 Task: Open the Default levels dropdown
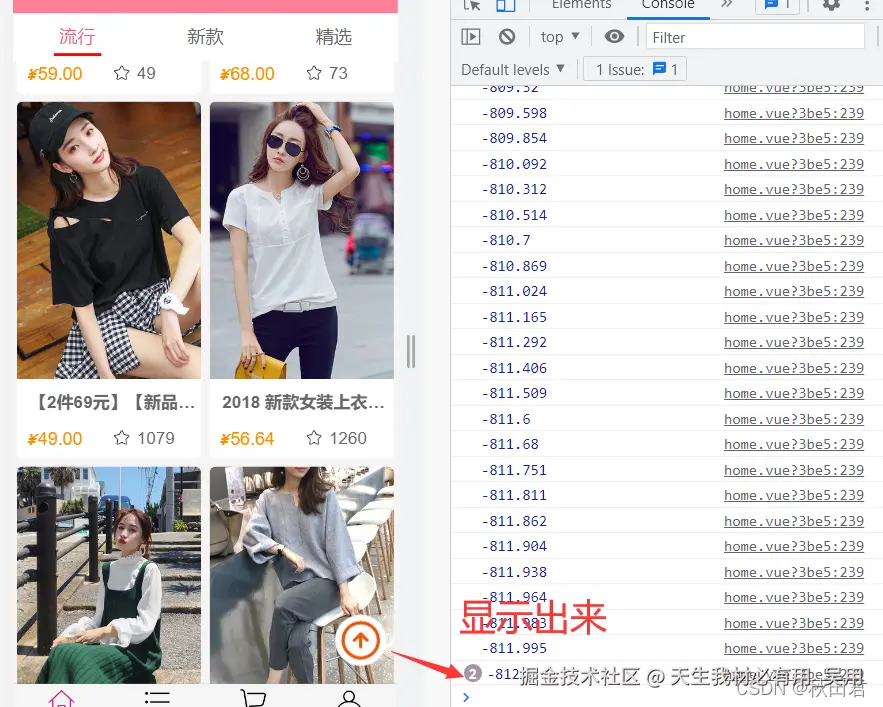(x=513, y=69)
